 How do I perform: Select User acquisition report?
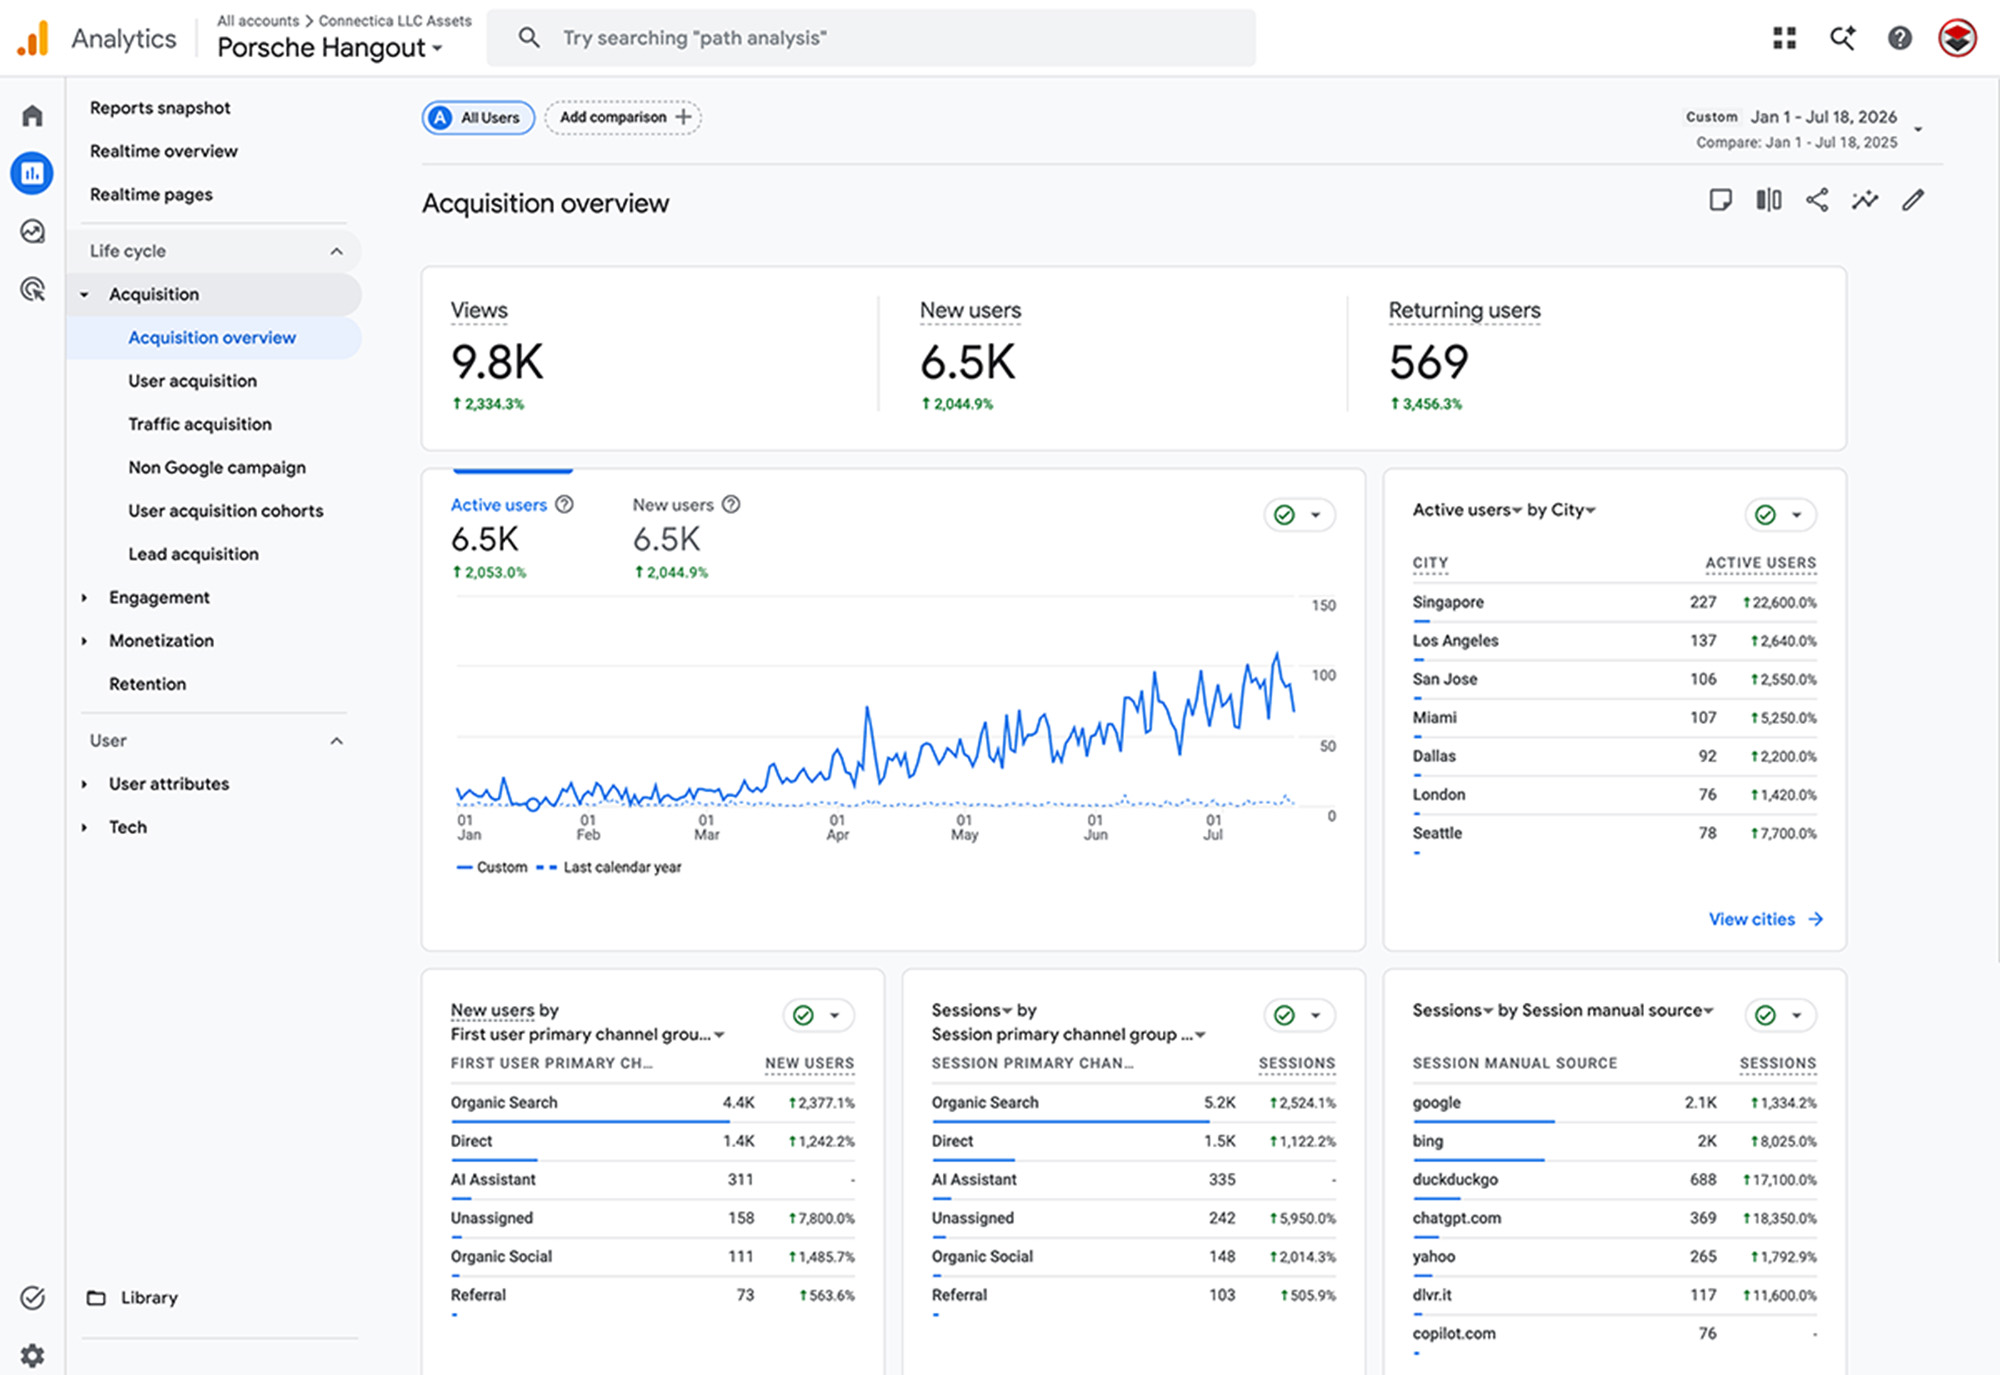click(192, 381)
